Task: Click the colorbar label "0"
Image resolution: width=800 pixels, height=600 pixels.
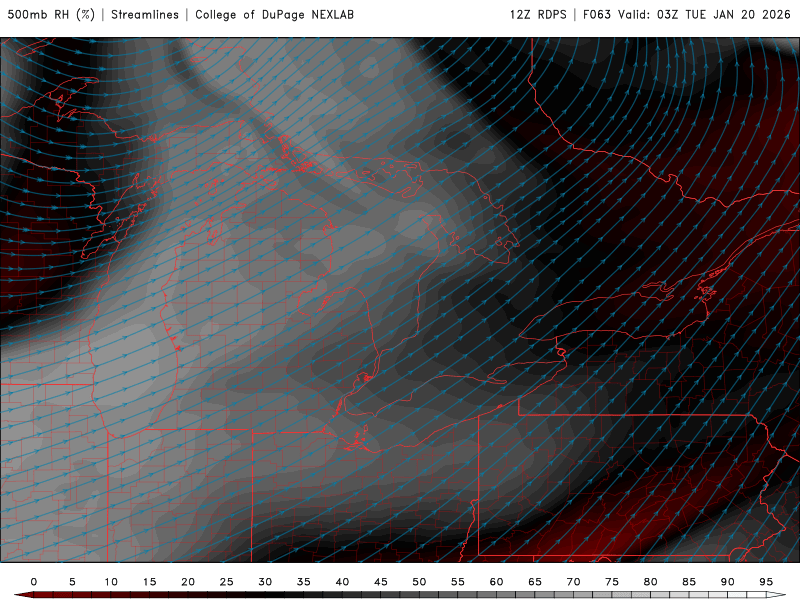Action: 34,582
